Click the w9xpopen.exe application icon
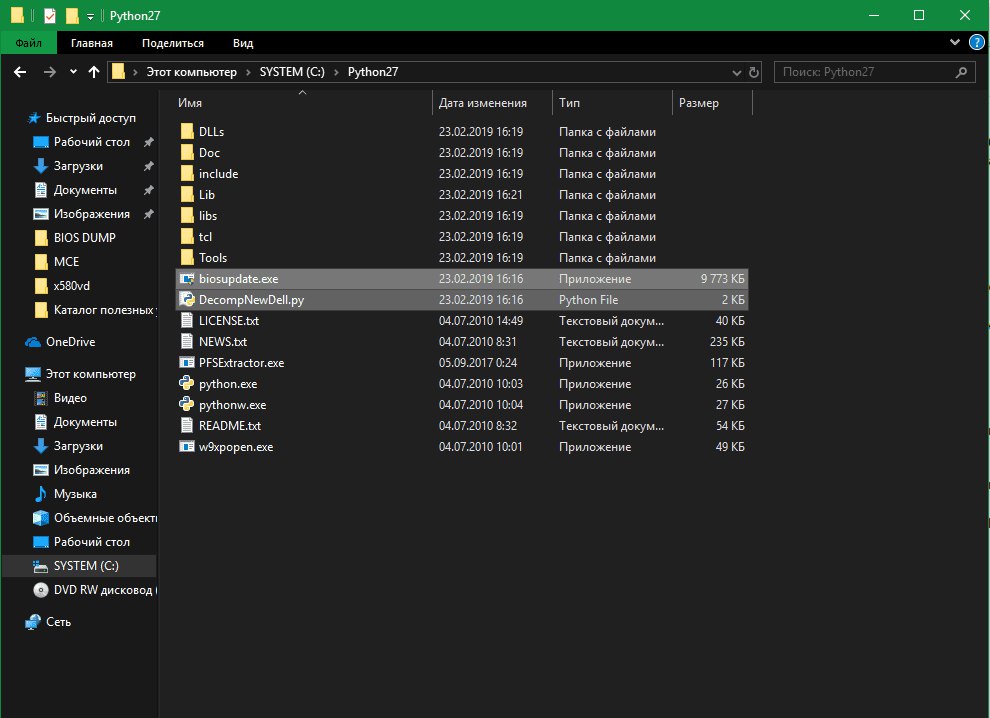Screen dimensions: 990x718 tap(187, 446)
